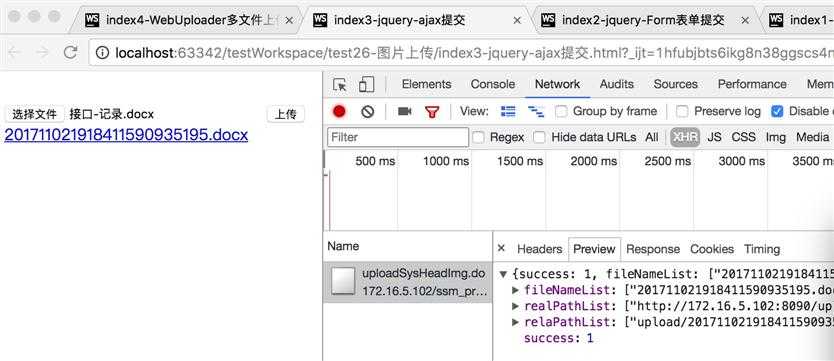Filter requests by Img type

(775, 137)
